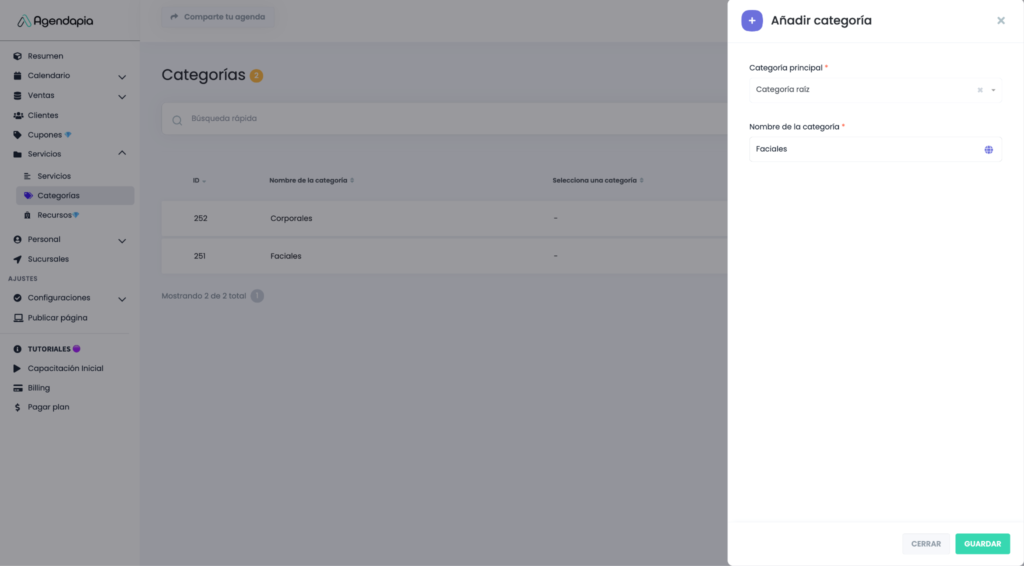Click the Clientes people icon

click(x=18, y=115)
